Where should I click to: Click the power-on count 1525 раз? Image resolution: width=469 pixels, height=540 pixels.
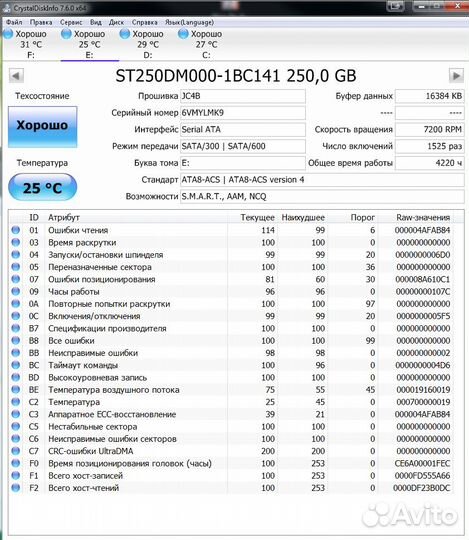click(x=430, y=146)
